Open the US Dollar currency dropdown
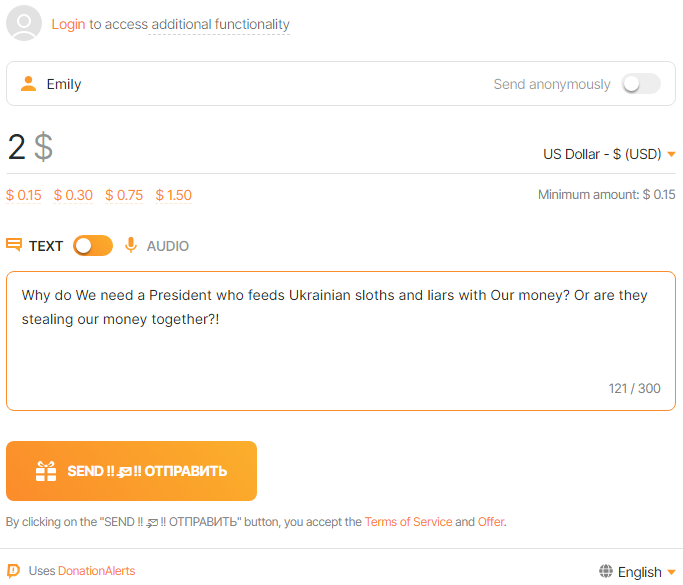This screenshot has width=683, height=585. coord(609,154)
